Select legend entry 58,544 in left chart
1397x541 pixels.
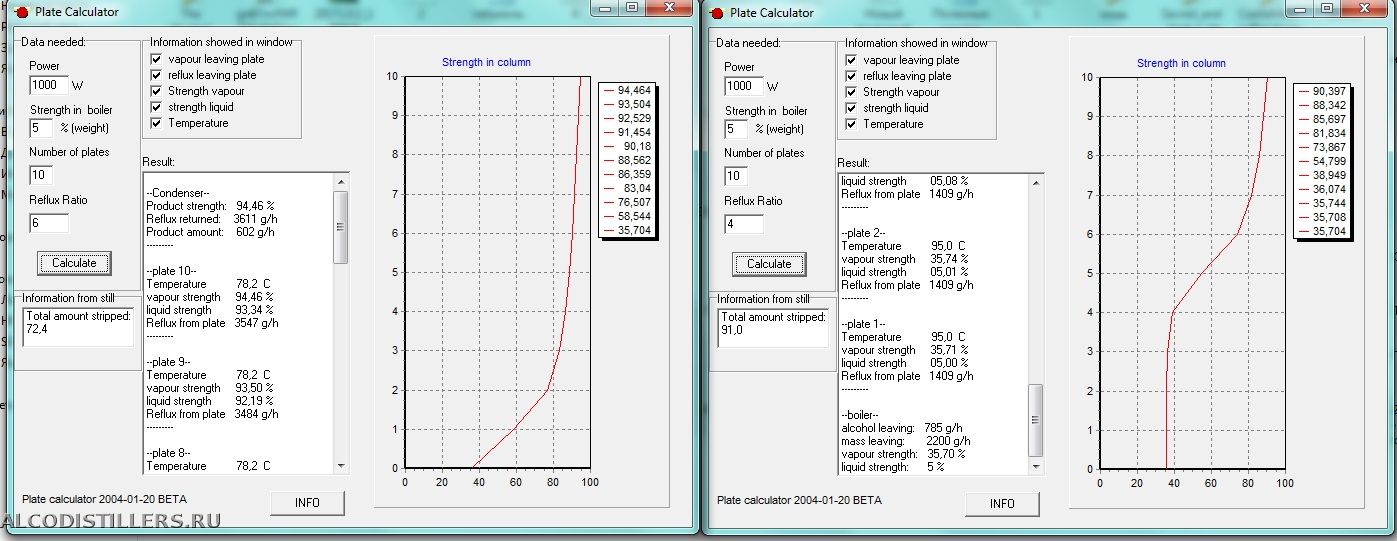[x=626, y=216]
